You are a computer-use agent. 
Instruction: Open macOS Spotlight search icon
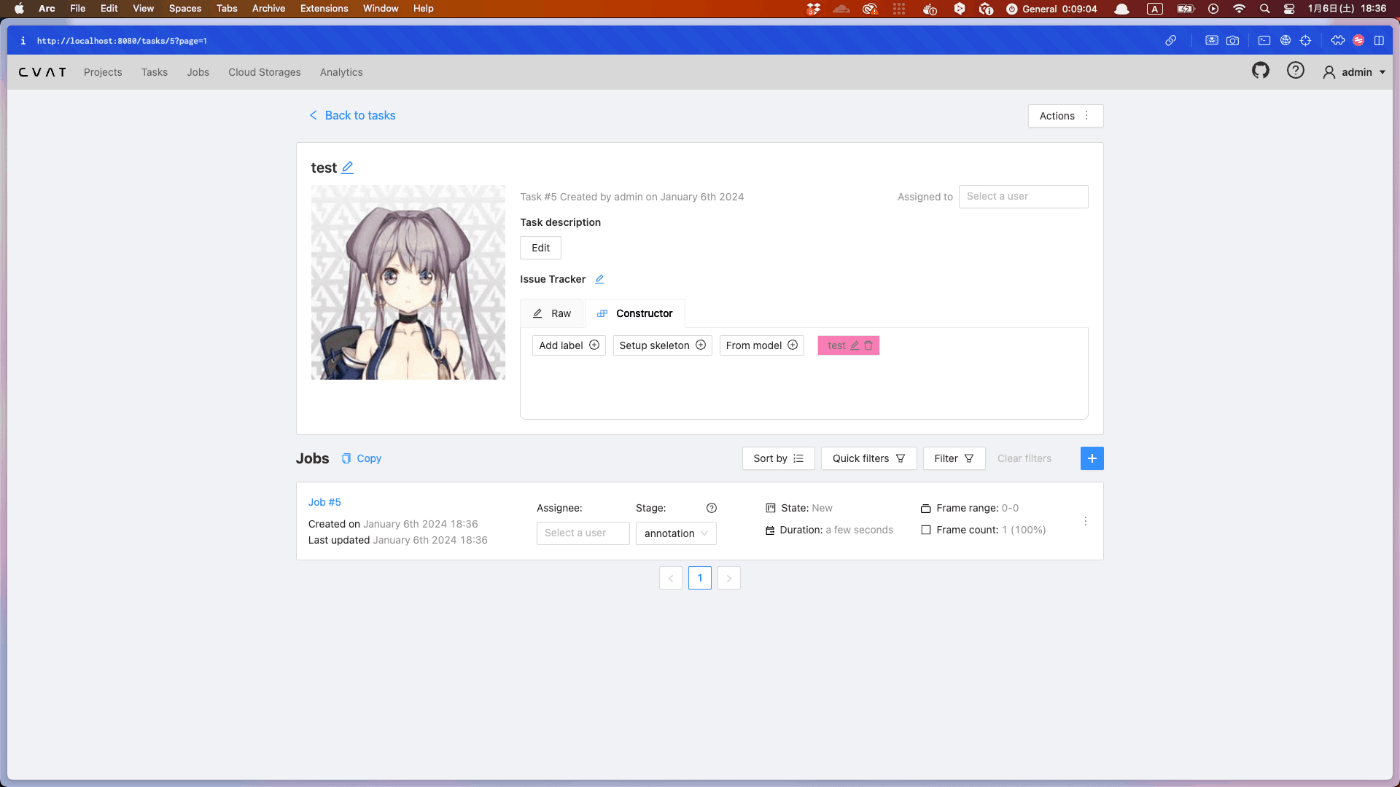click(1265, 8)
